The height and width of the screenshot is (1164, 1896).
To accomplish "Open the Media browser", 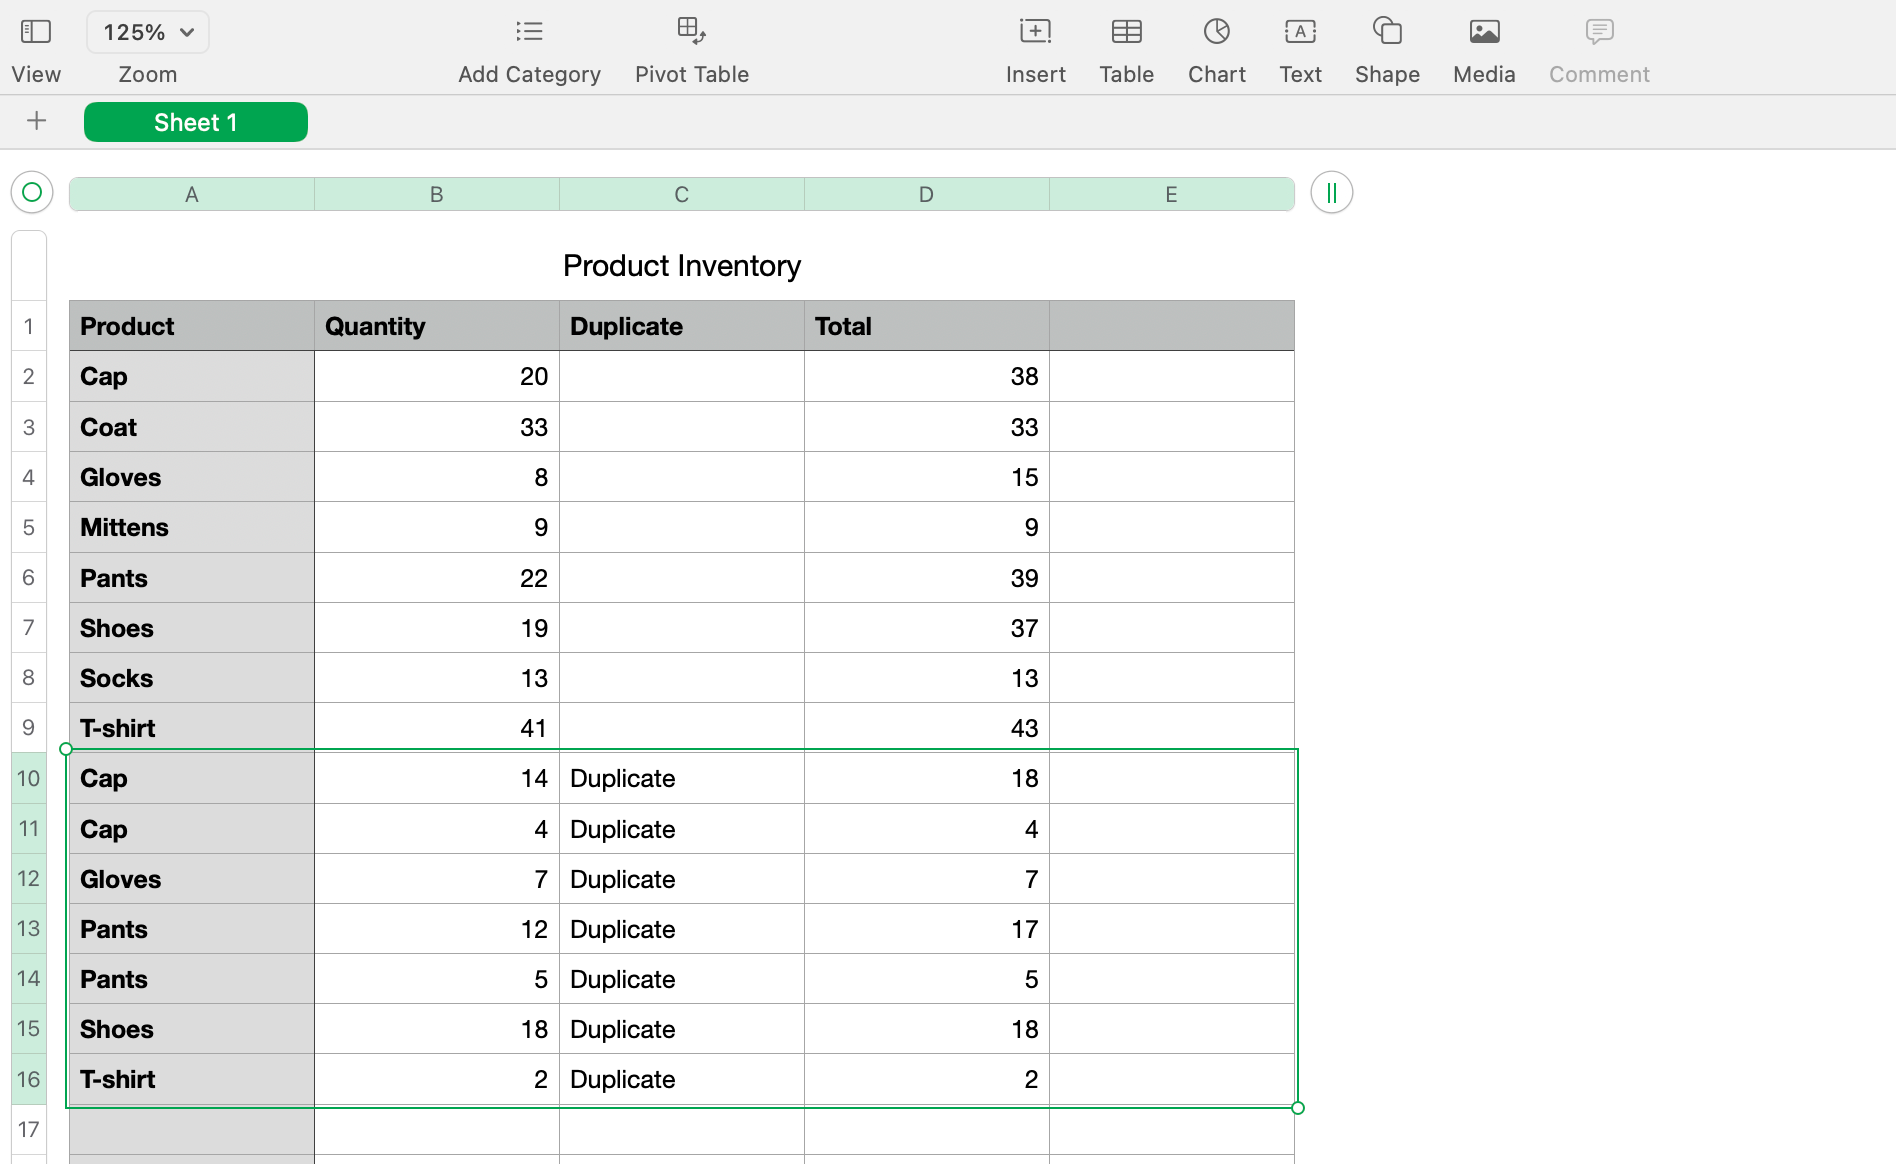I will pyautogui.click(x=1483, y=31).
